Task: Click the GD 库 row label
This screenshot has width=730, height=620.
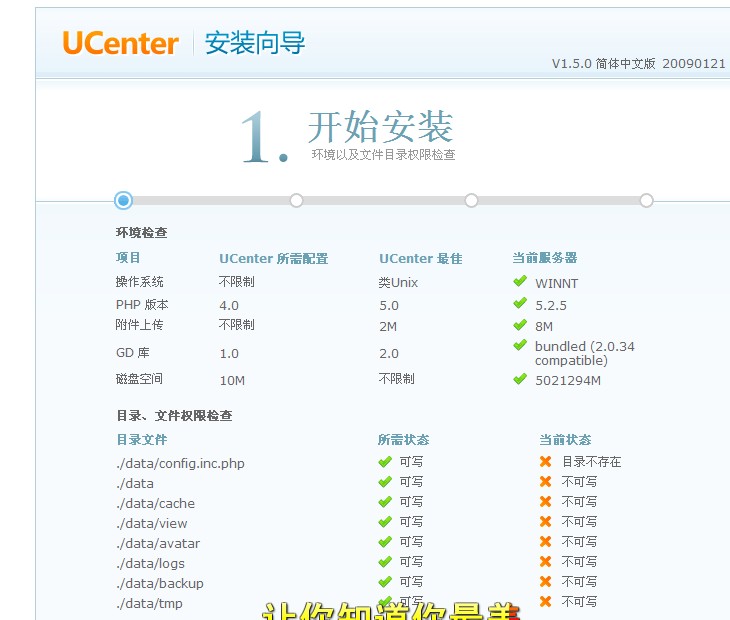Action: tap(133, 353)
